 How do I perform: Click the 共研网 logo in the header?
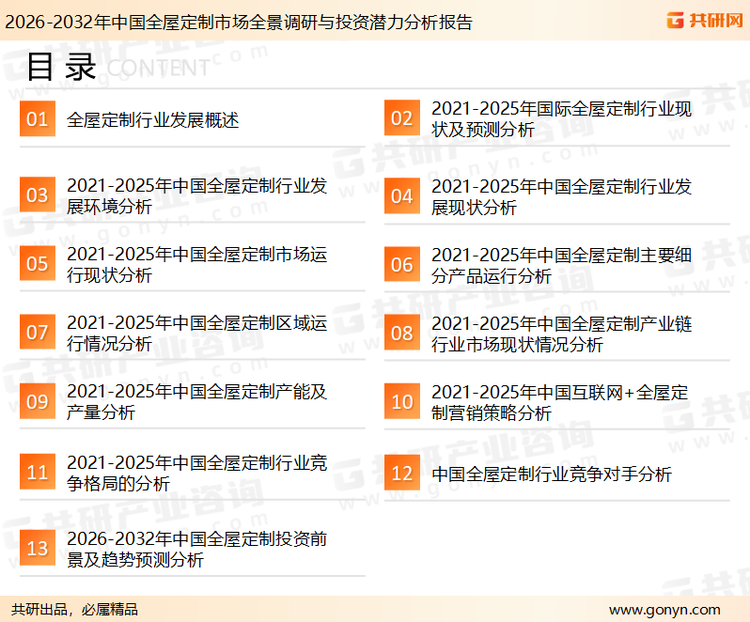pos(705,20)
